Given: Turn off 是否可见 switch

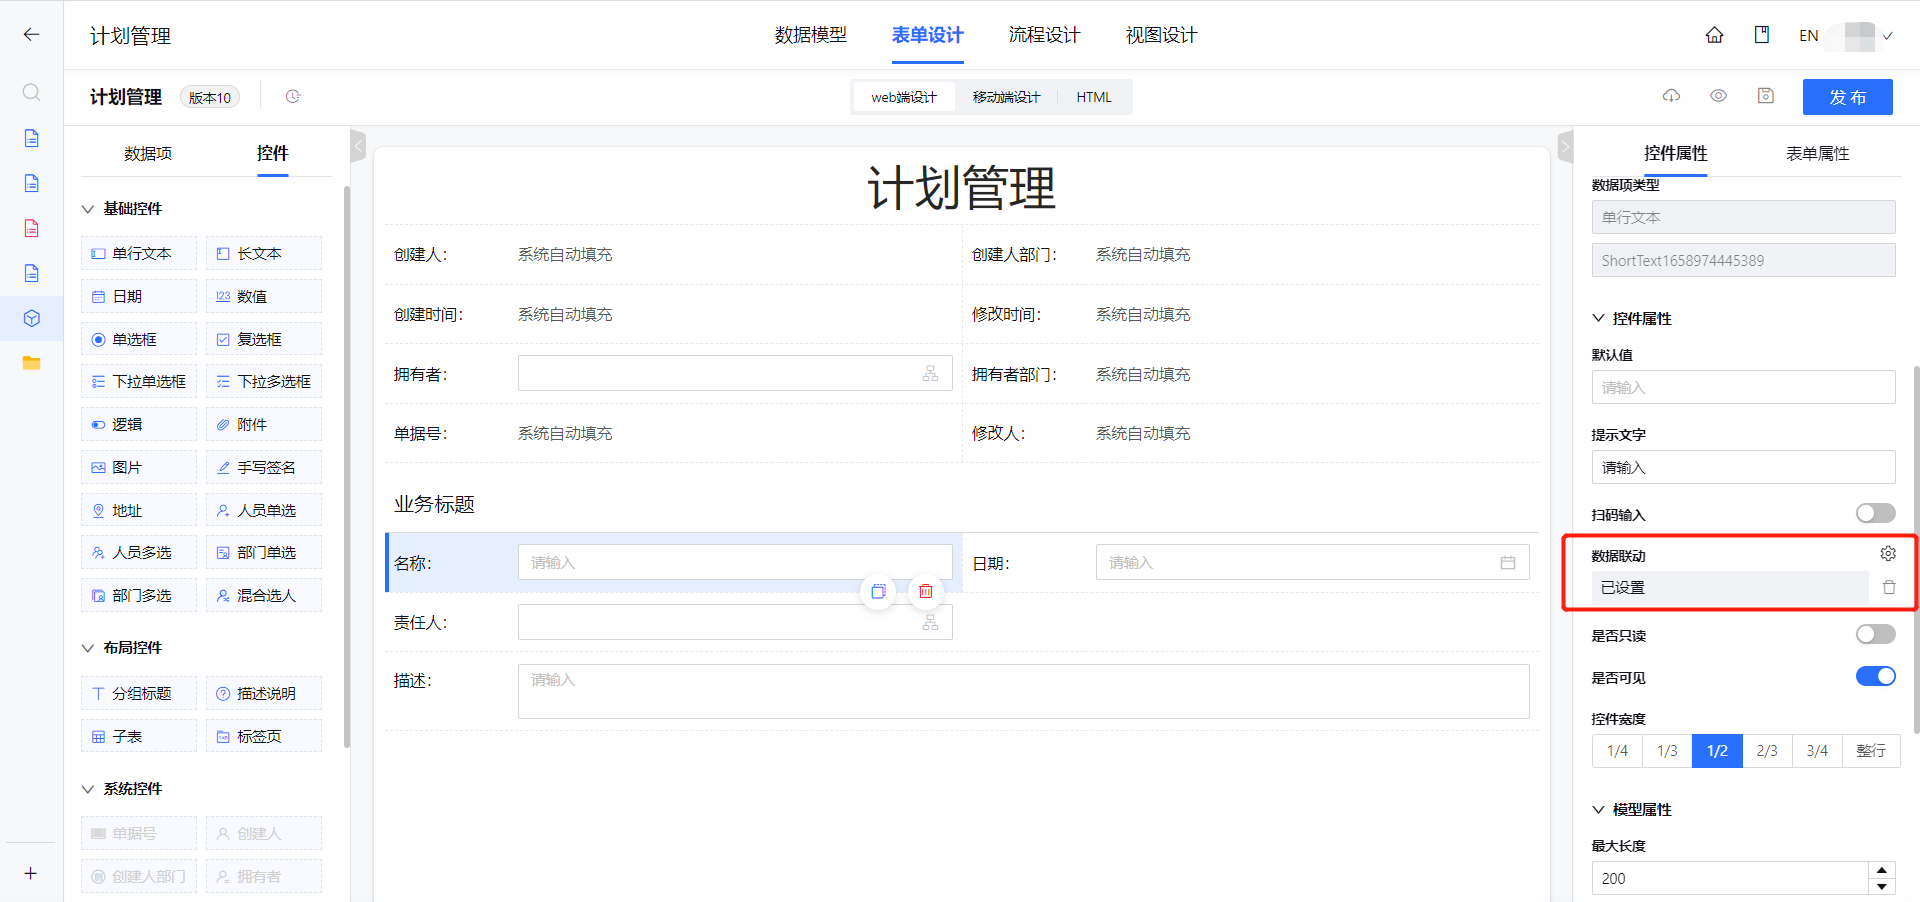Looking at the screenshot, I should coord(1875,676).
